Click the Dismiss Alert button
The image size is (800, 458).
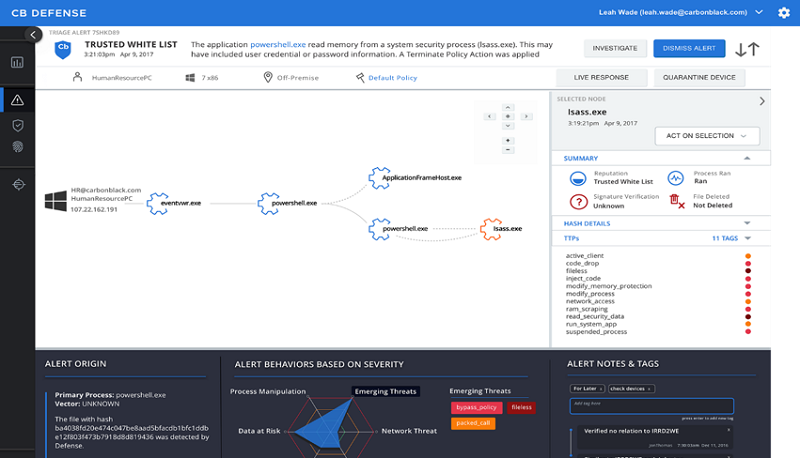[689, 48]
